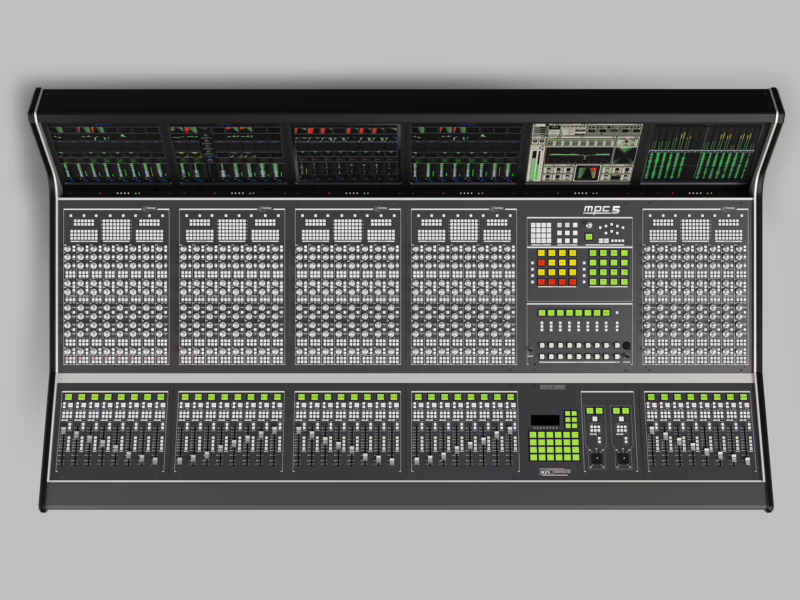Grab the first fader in third fader bay

298,431
